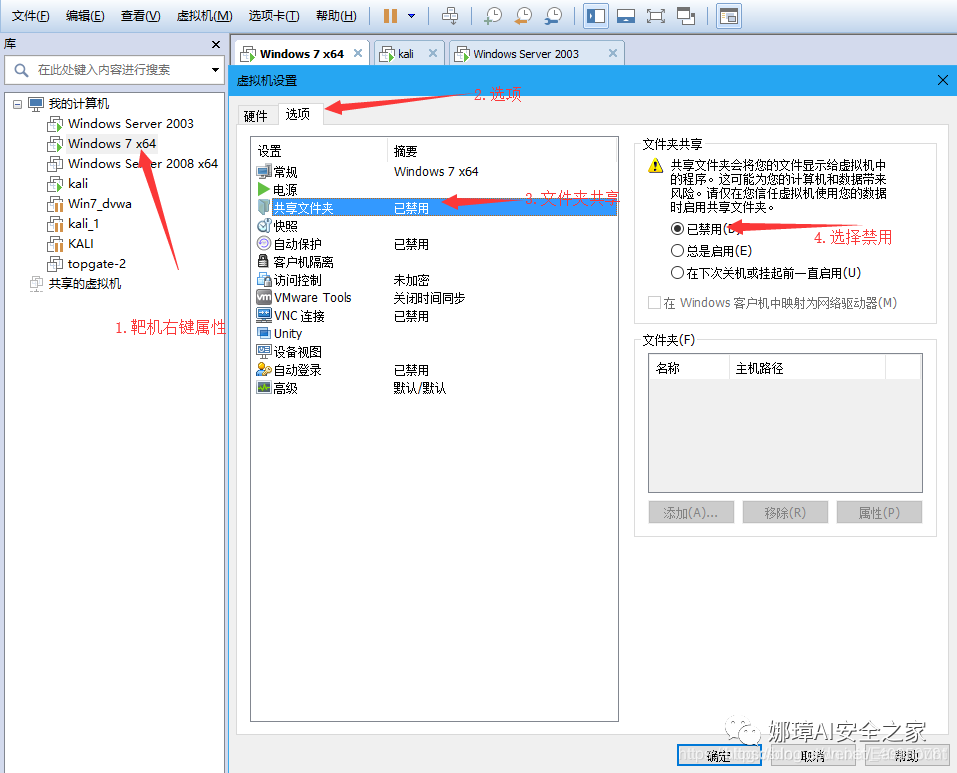The width and height of the screenshot is (957, 773).
Task: Open the snapshot manager toolbar icon
Action: tap(554, 16)
